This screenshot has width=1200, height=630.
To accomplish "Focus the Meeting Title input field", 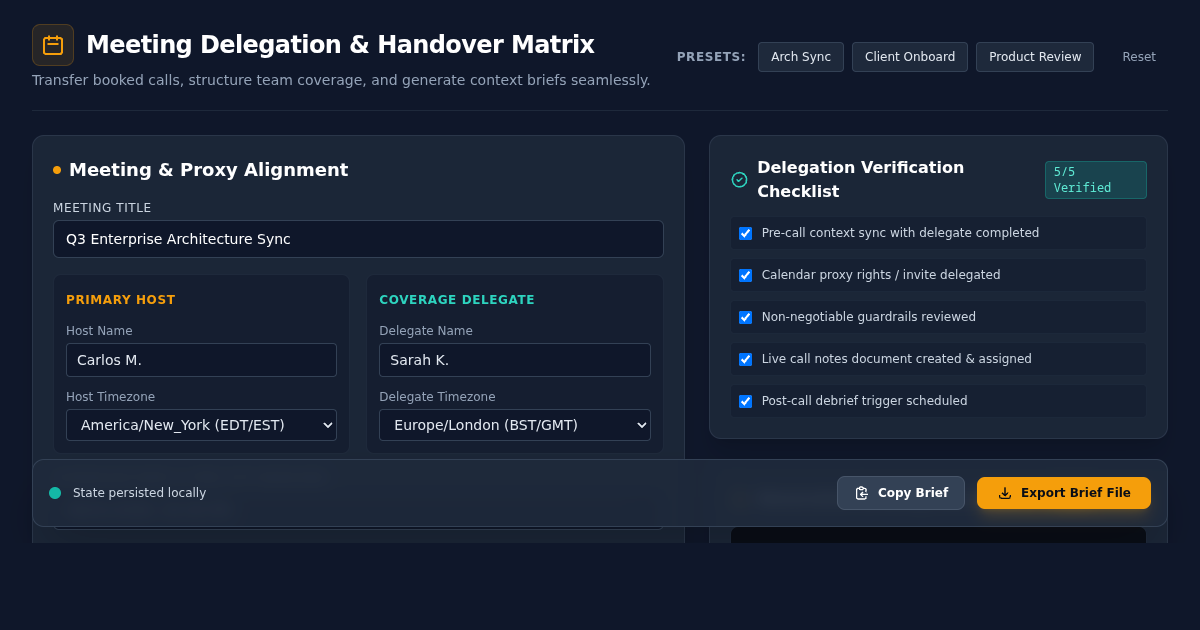I will (358, 239).
